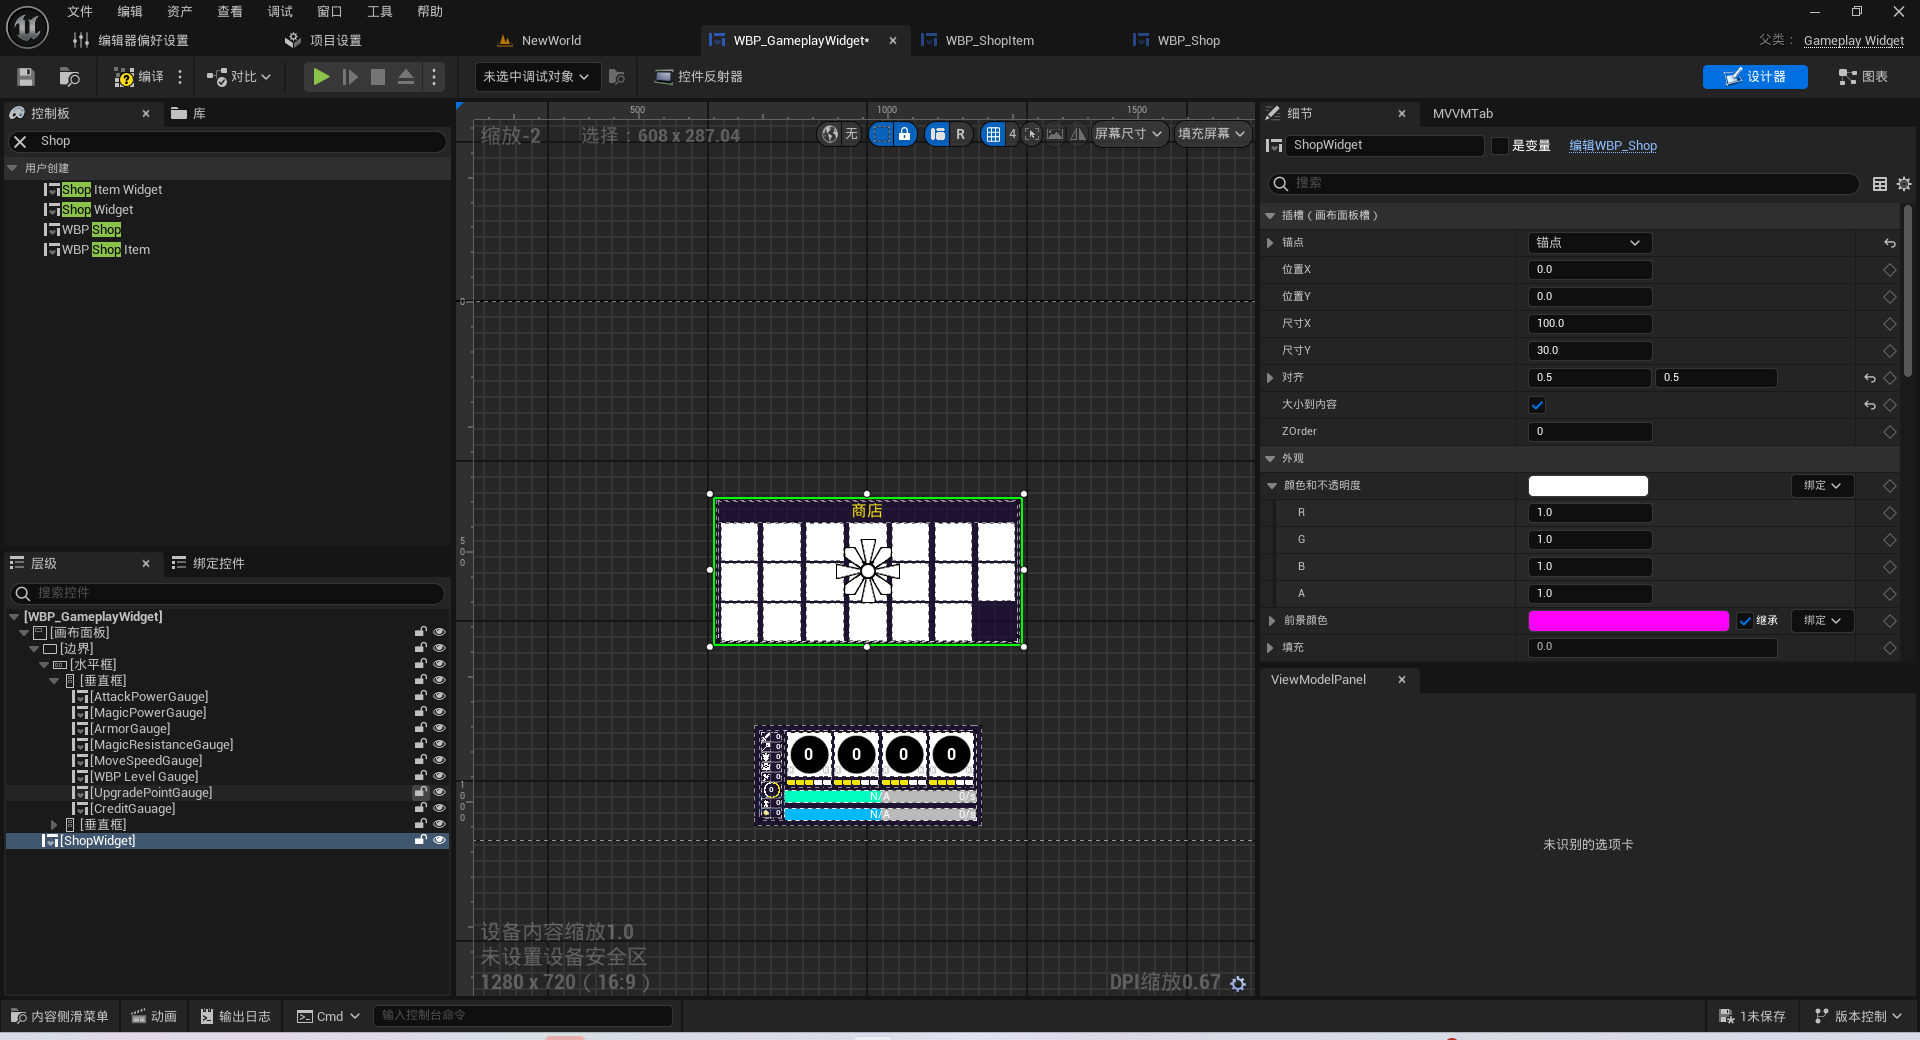Open the 内容侧滑菜单 content drawer
The height and width of the screenshot is (1040, 1920).
[60, 1016]
